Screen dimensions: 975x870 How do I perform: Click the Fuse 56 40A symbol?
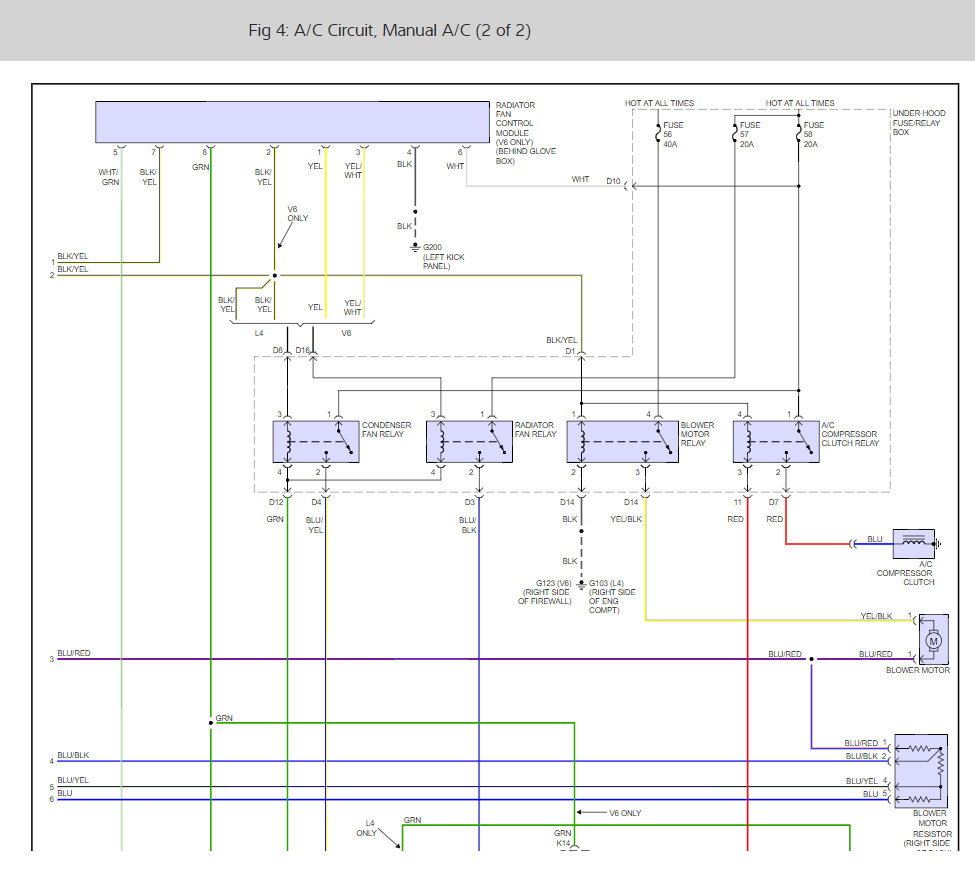pos(657,133)
